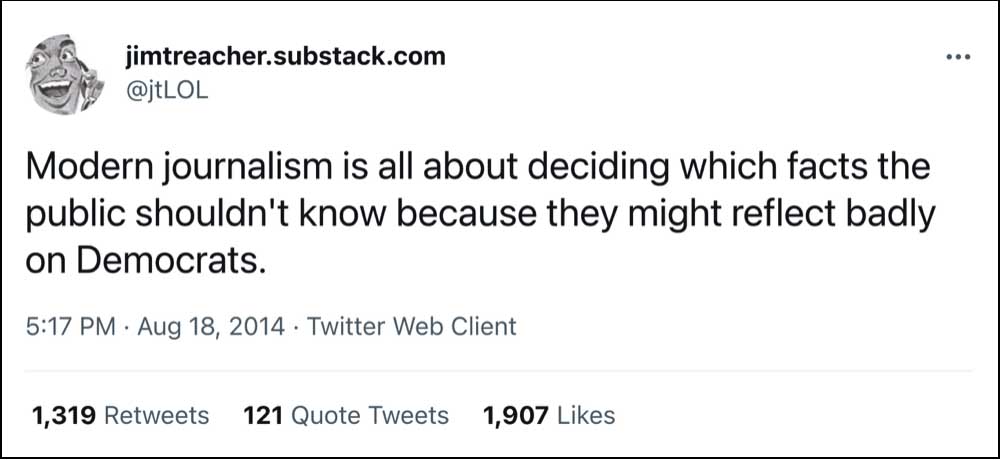1000x460 pixels.
Task: Click the divider line above tweet stats
Action: click(x=499, y=370)
